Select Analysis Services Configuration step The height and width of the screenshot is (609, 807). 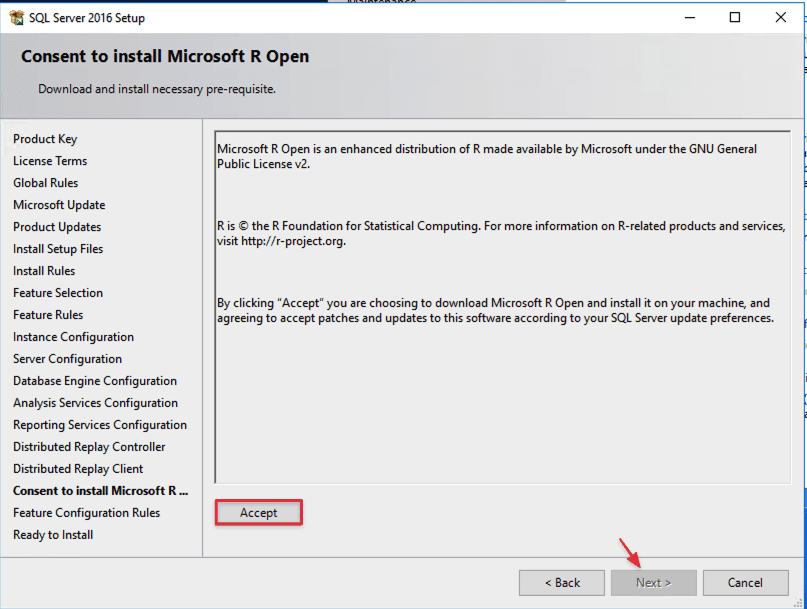(x=95, y=403)
